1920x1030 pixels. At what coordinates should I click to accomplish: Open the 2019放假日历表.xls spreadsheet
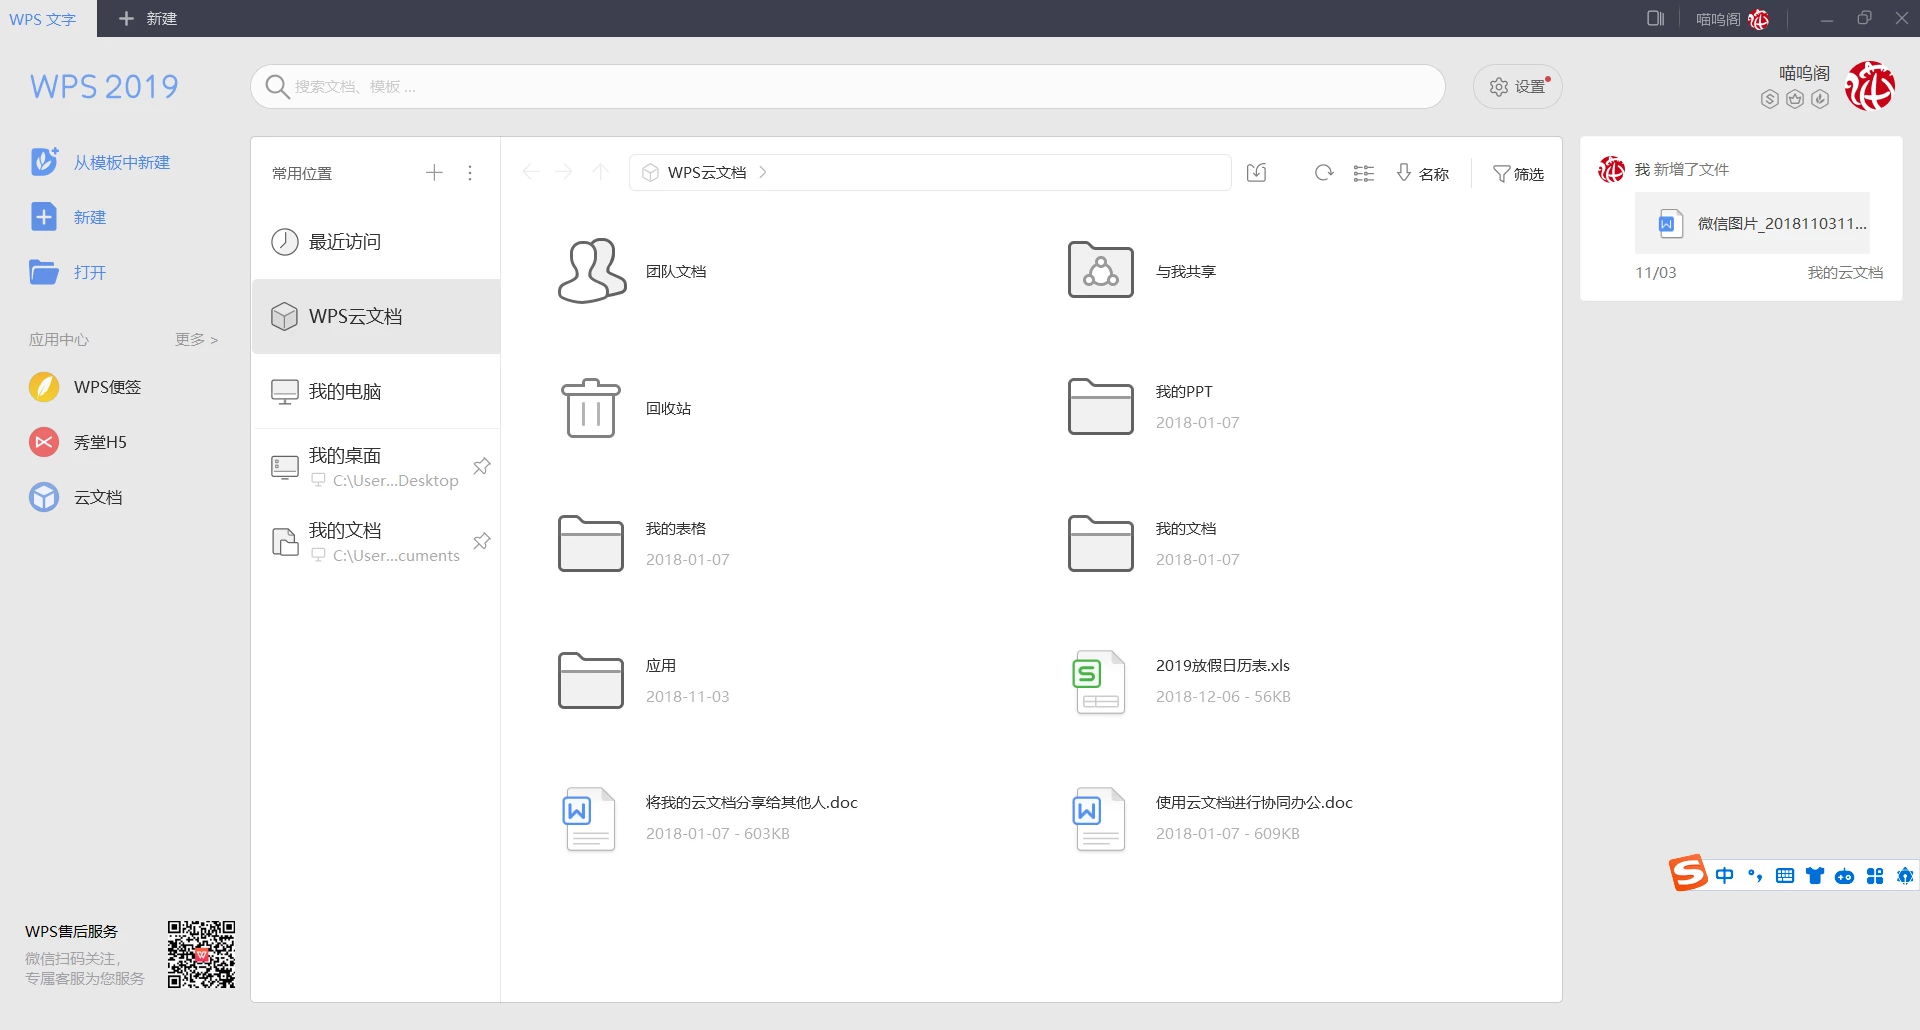point(1181,681)
